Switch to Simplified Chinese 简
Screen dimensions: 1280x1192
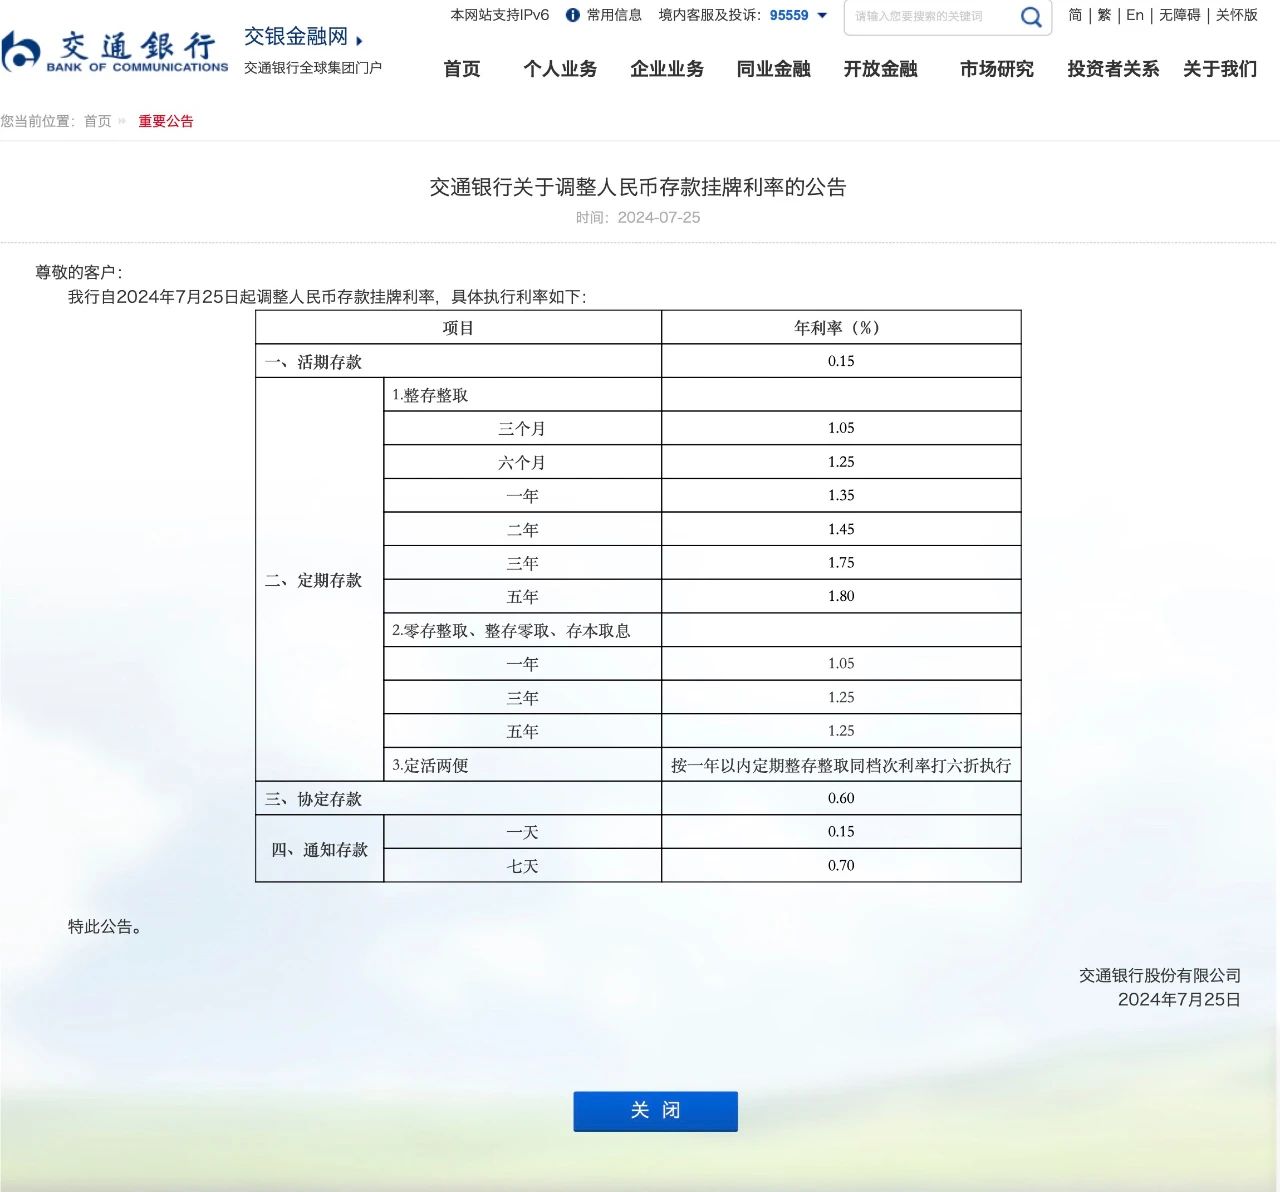coord(1075,15)
